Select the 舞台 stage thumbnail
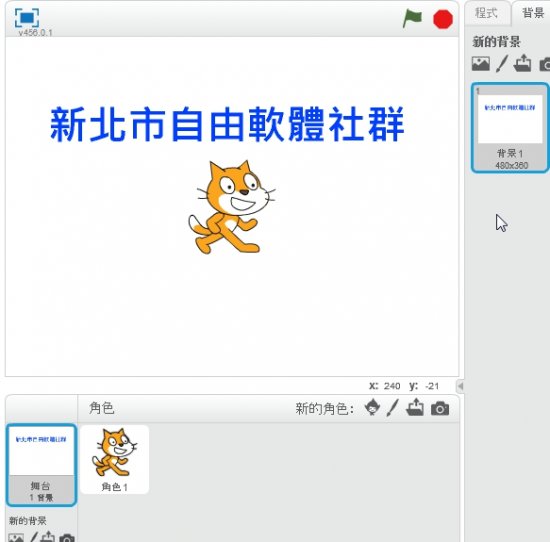 [x=41, y=465]
